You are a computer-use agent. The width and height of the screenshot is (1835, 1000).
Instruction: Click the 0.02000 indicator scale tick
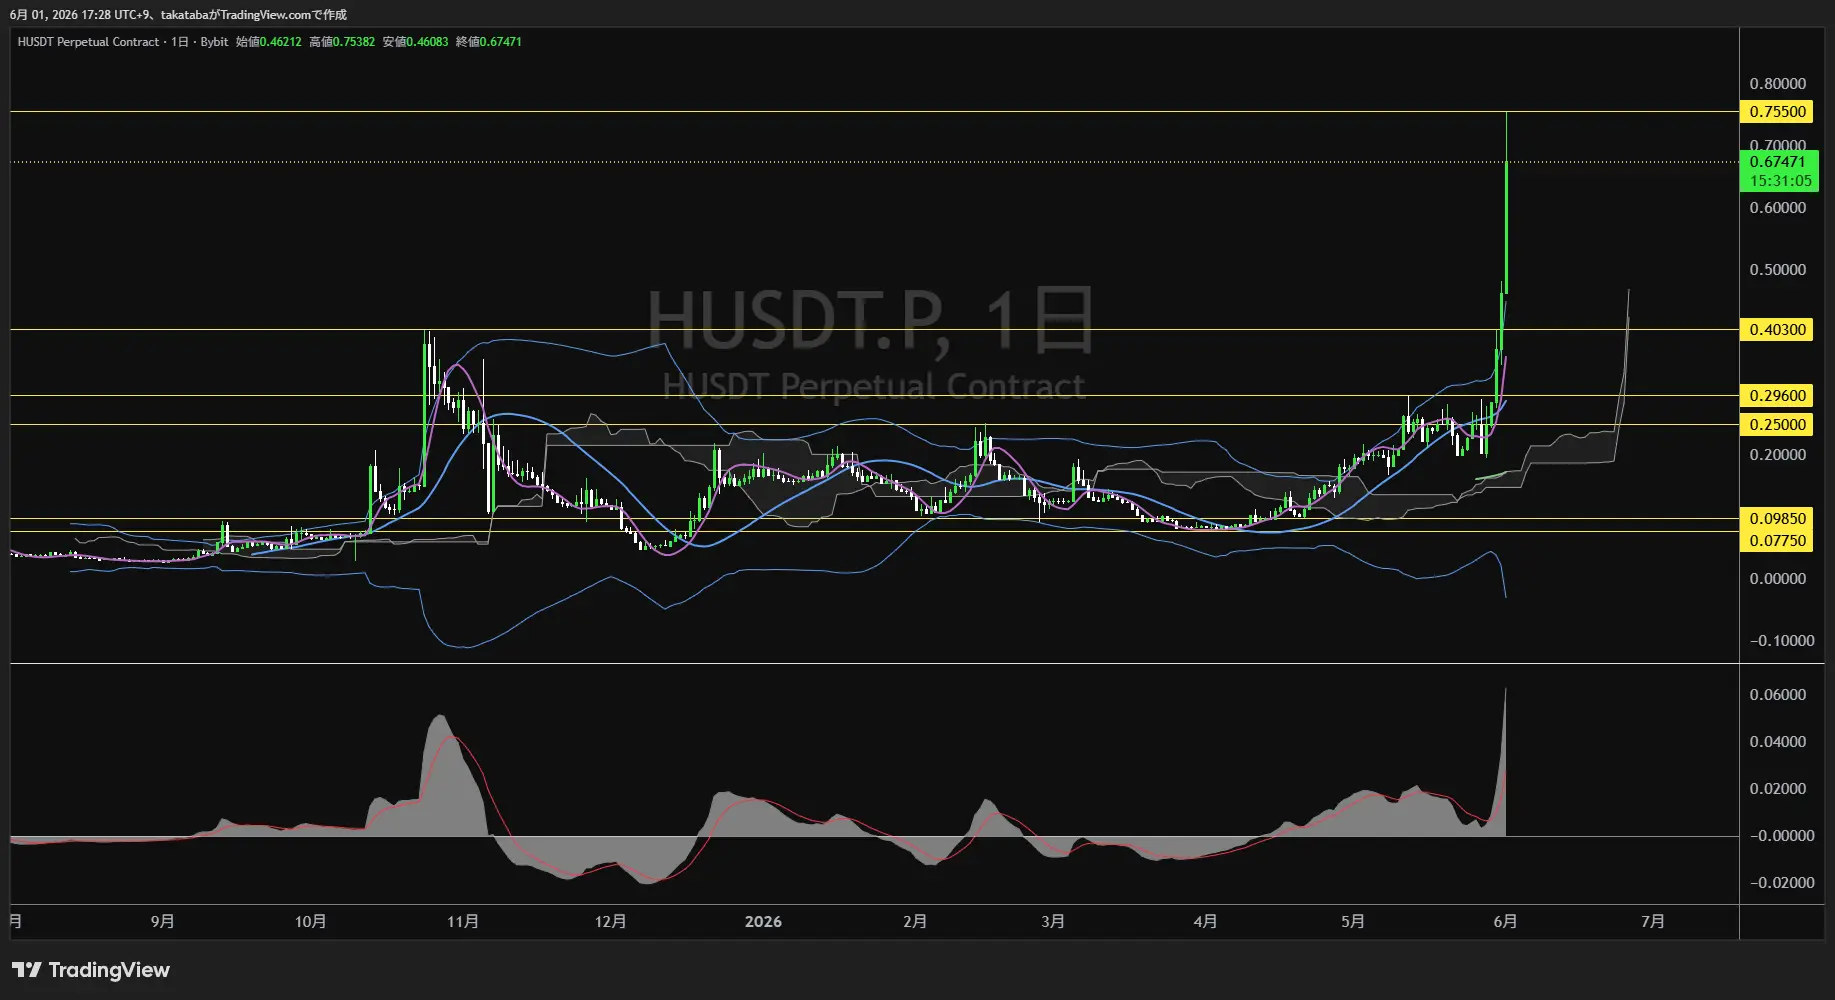click(1777, 789)
